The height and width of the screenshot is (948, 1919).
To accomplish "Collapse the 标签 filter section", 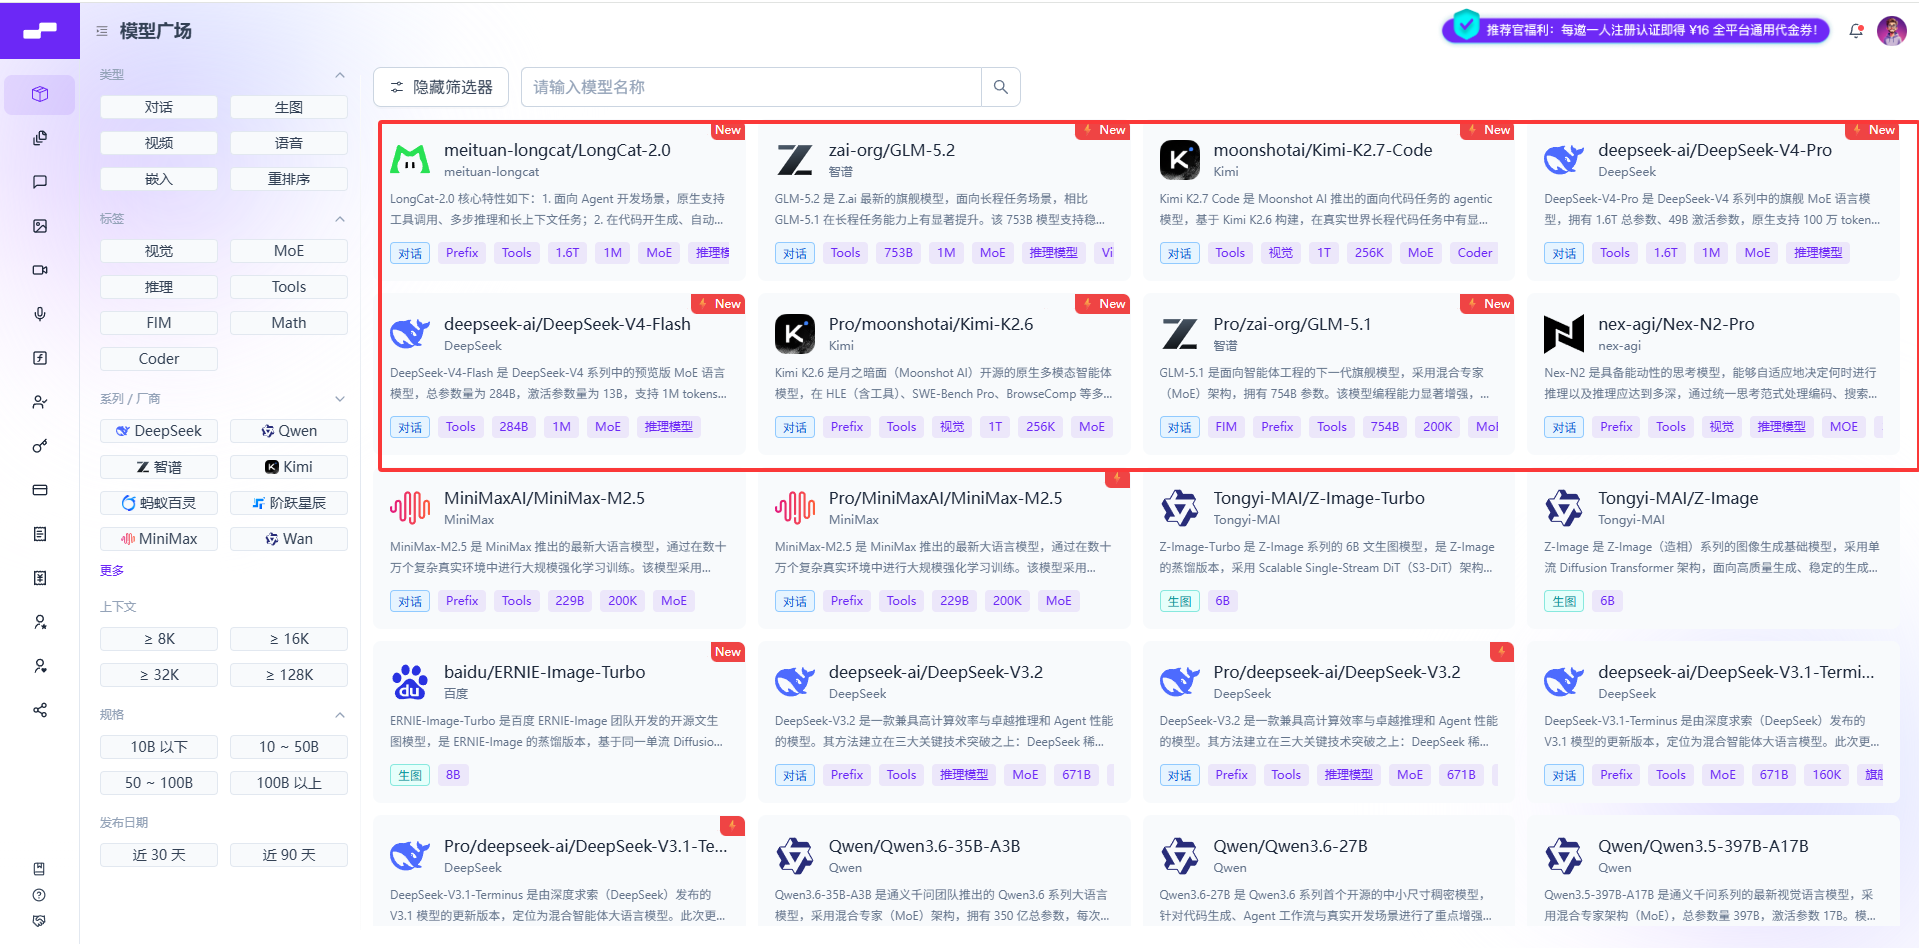I will (x=340, y=219).
